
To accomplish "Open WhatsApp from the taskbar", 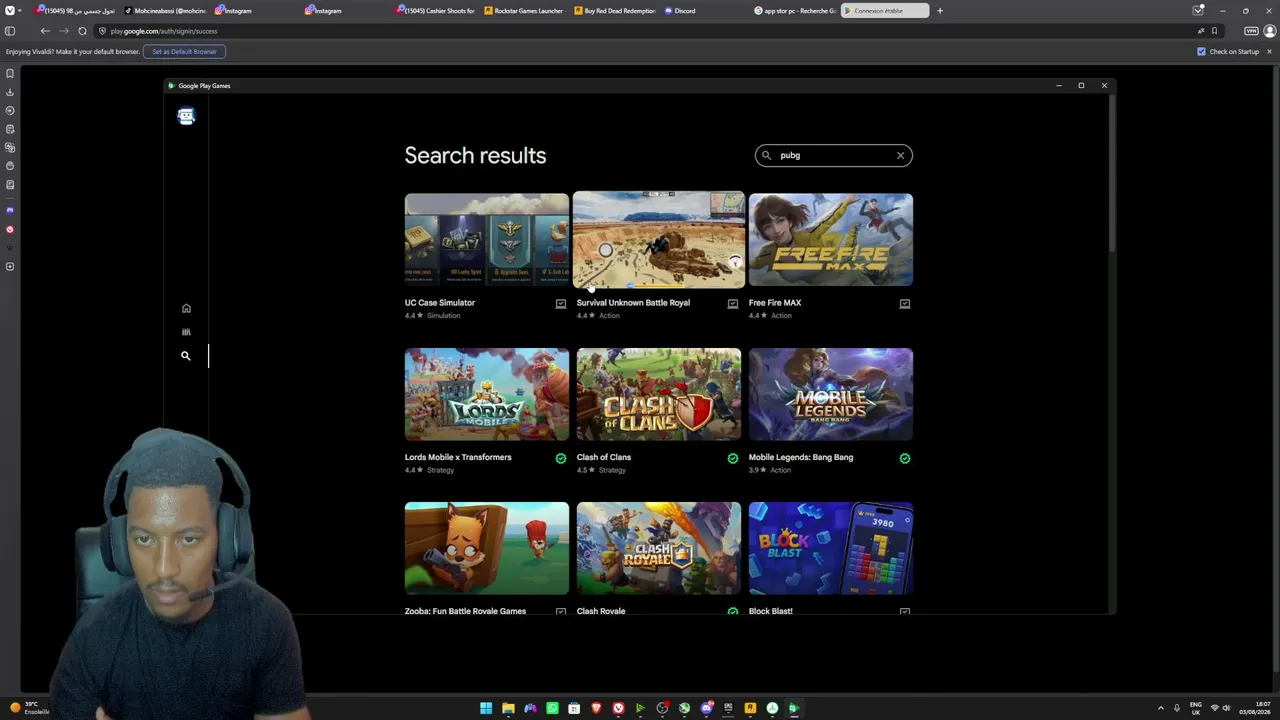I will coord(552,708).
